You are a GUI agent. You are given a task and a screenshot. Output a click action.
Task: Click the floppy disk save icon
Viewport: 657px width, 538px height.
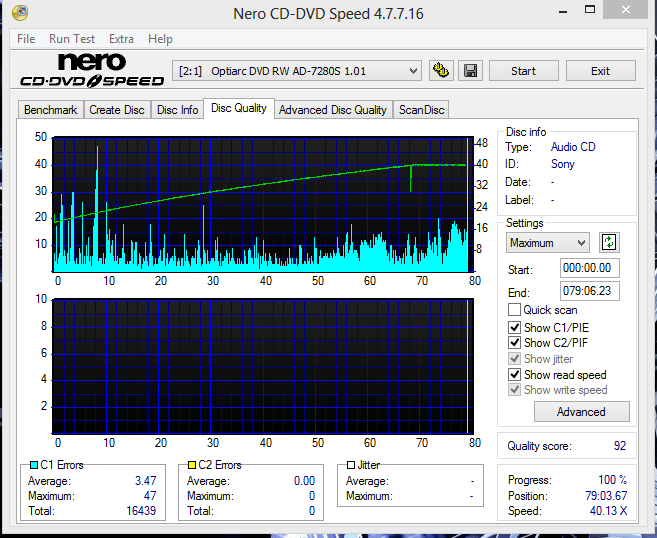pyautogui.click(x=470, y=70)
